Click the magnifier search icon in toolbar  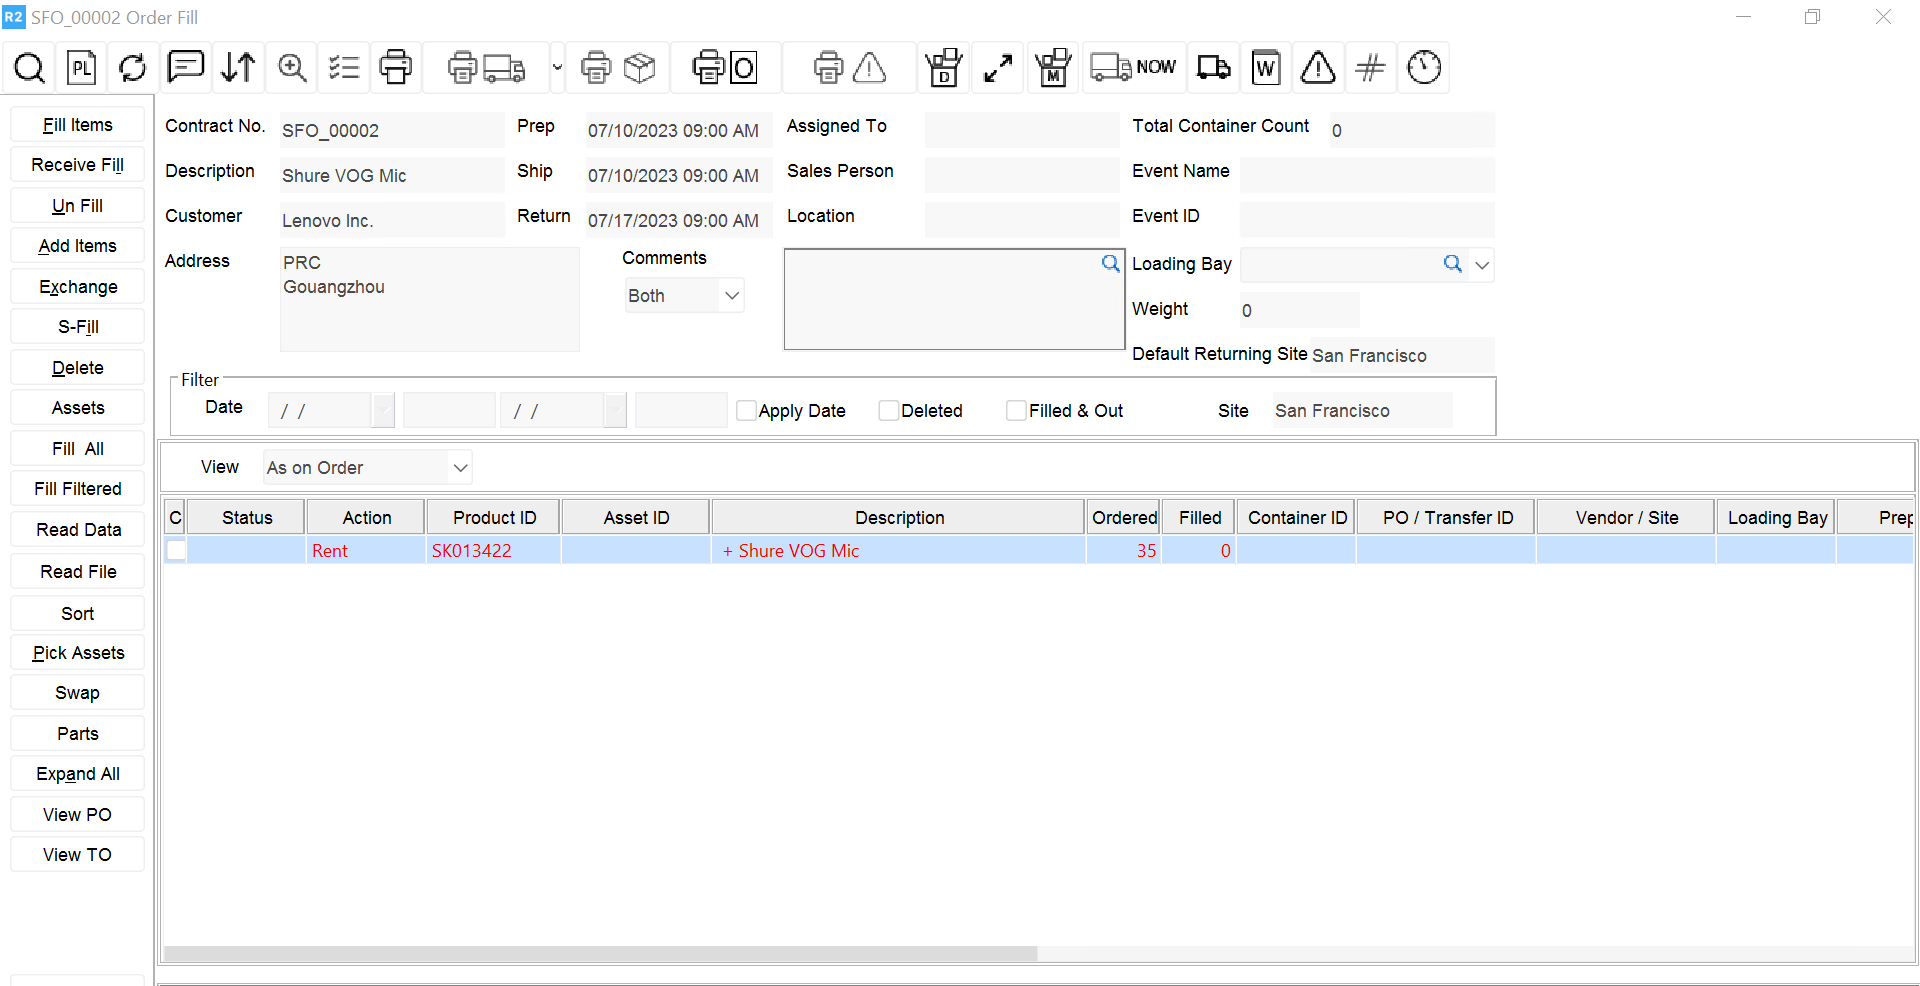(x=29, y=68)
